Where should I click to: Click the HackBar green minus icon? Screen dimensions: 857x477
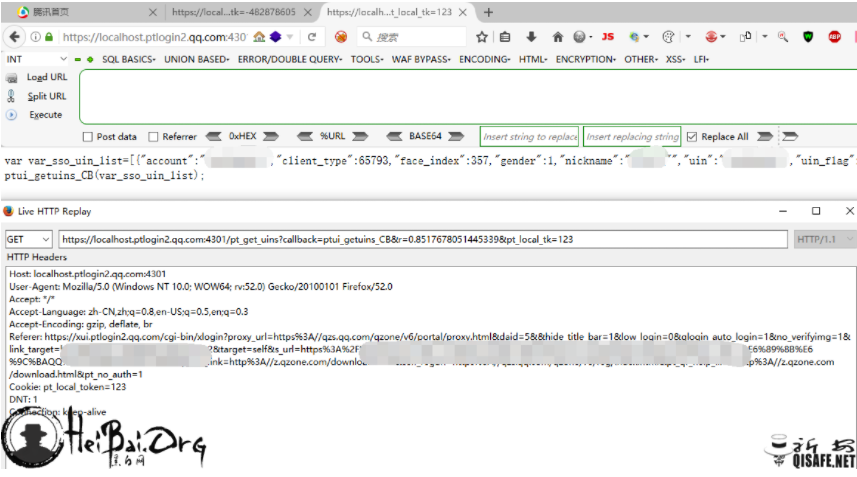click(78, 60)
